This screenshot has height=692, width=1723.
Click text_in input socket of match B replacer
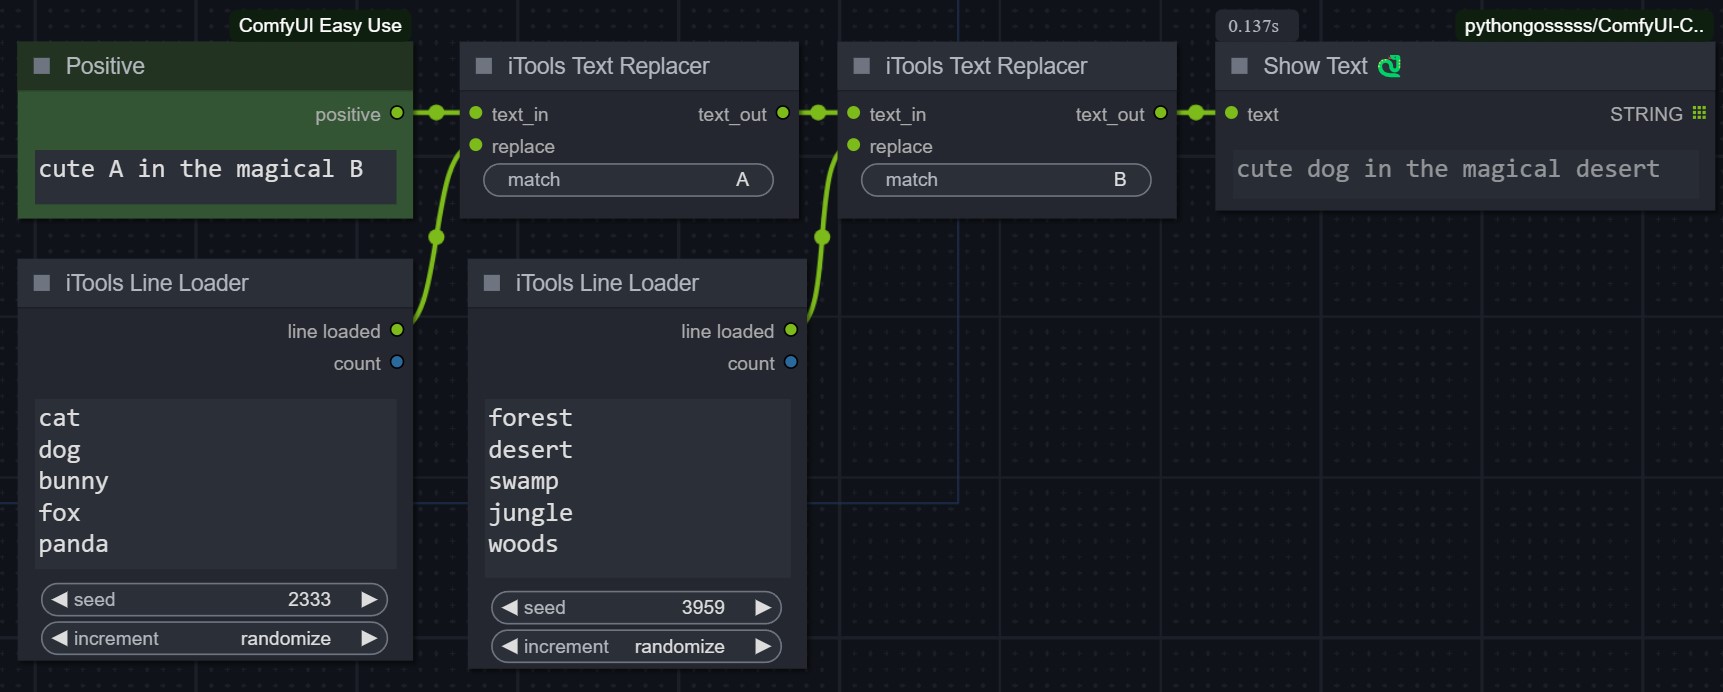click(854, 113)
